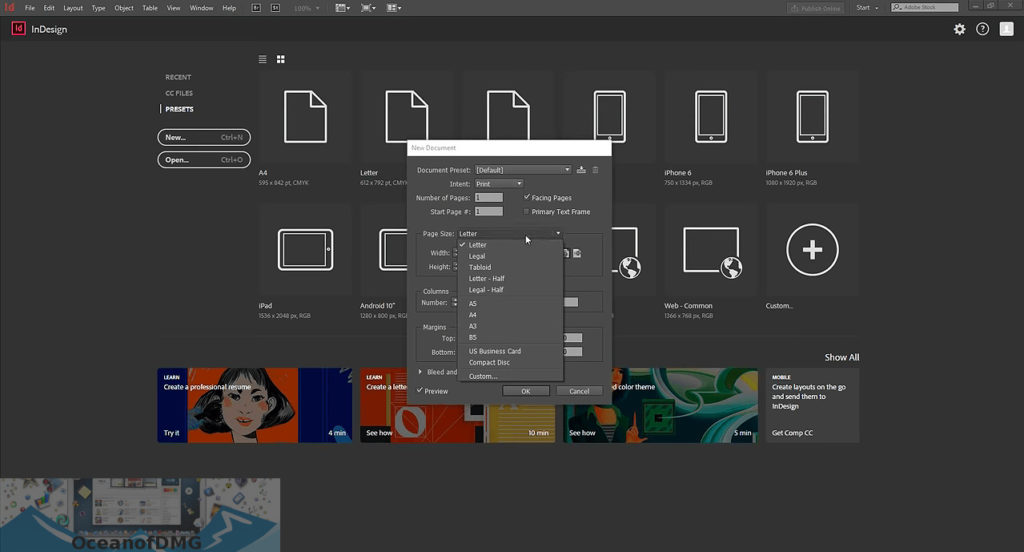Switch presets to list view
The height and width of the screenshot is (552, 1024).
(263, 59)
